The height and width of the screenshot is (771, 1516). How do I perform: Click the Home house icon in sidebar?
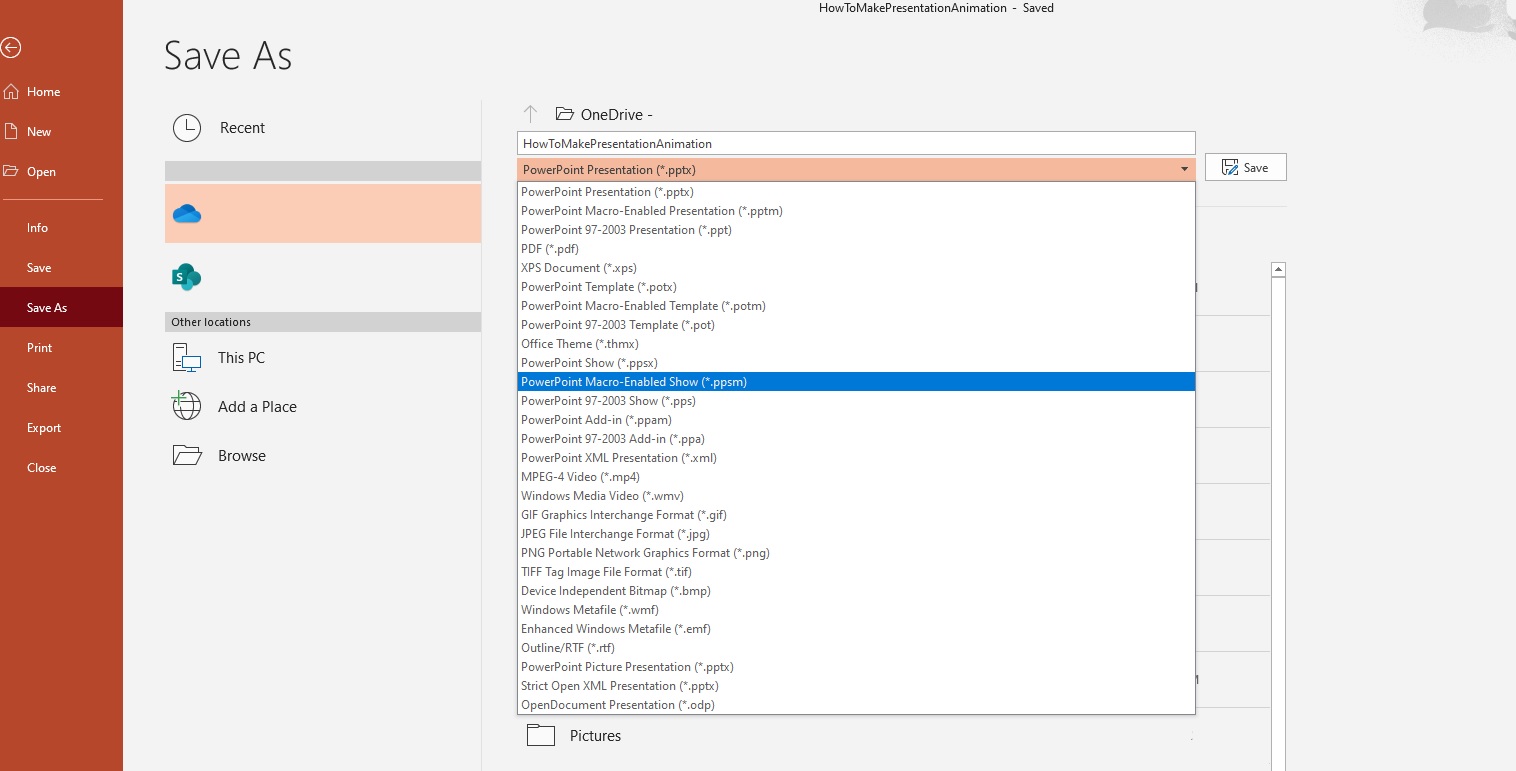11,92
